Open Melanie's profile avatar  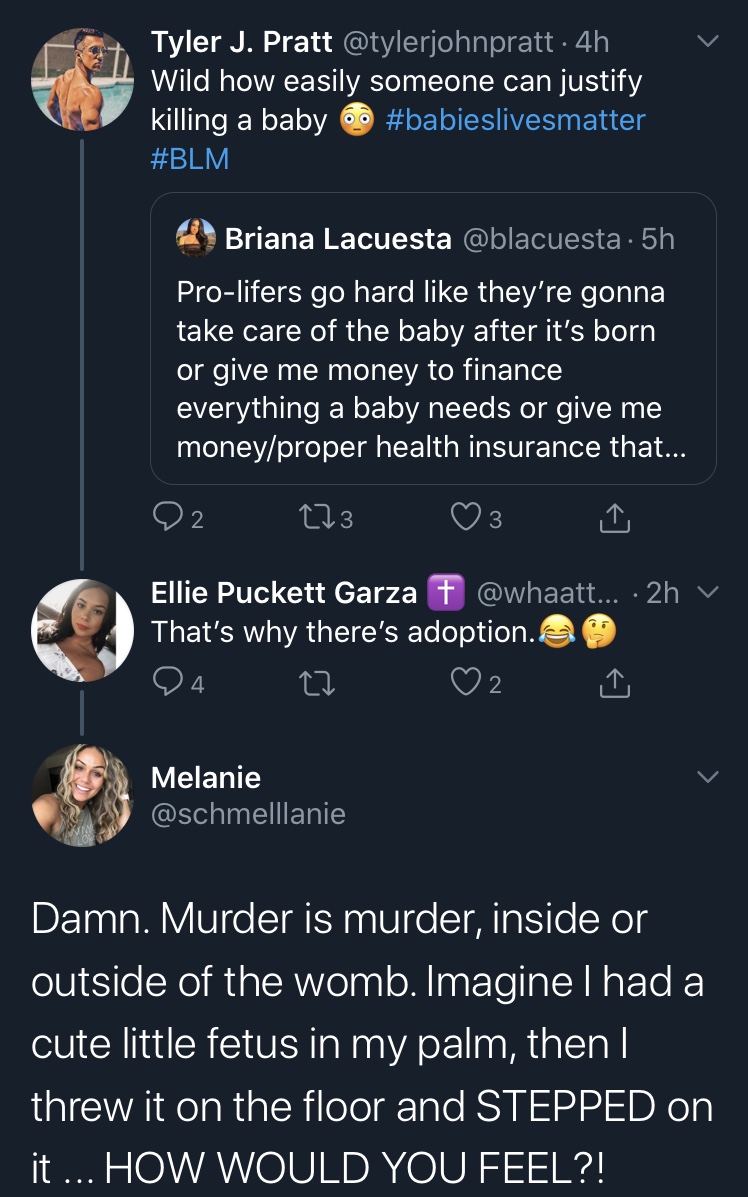82,795
